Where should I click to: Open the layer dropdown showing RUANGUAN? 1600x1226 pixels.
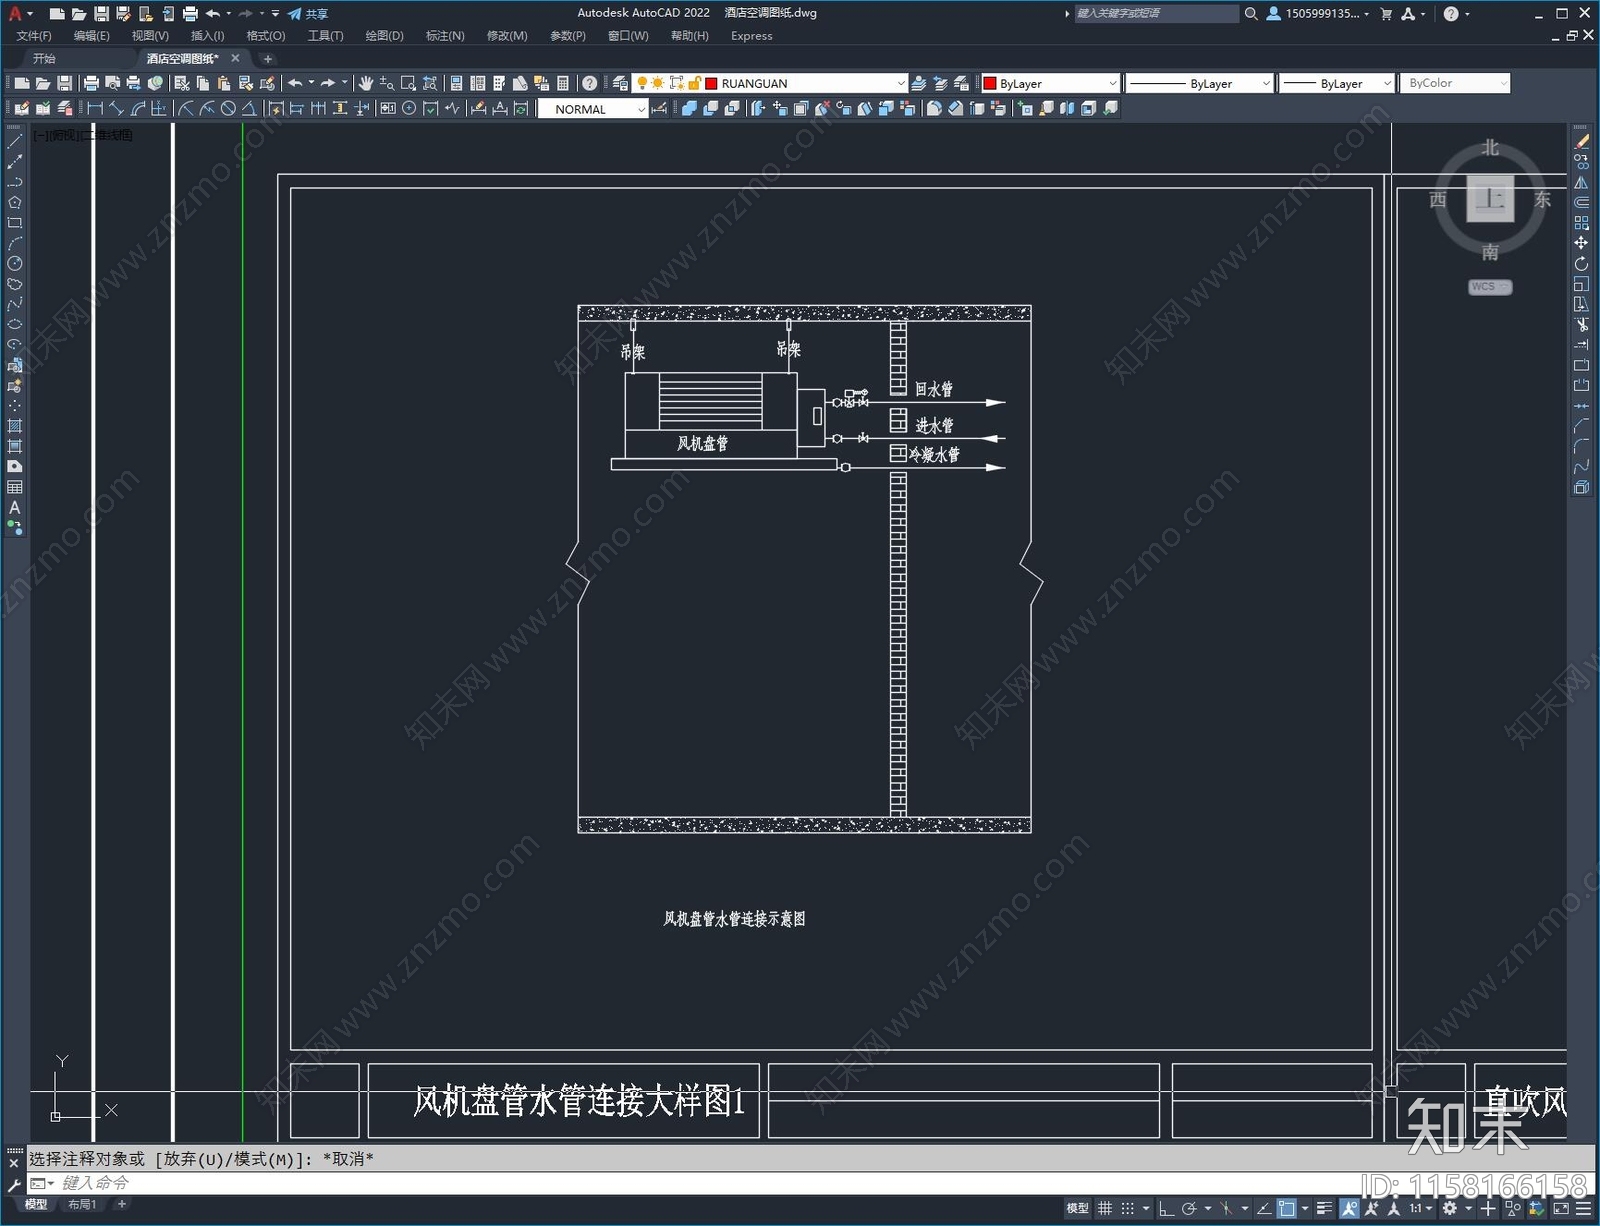click(900, 83)
